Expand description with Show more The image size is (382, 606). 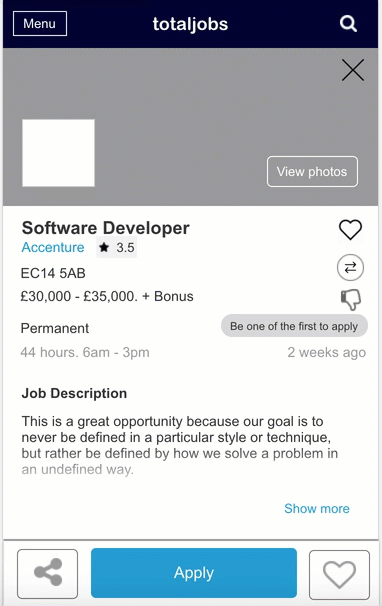[317, 509]
